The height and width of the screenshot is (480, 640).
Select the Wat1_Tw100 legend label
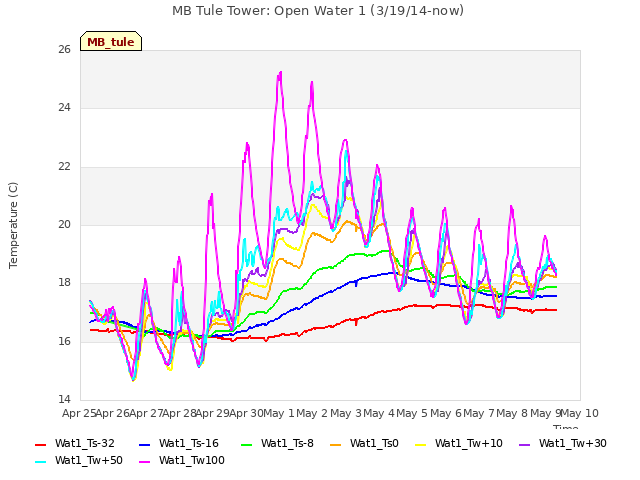tap(191, 460)
